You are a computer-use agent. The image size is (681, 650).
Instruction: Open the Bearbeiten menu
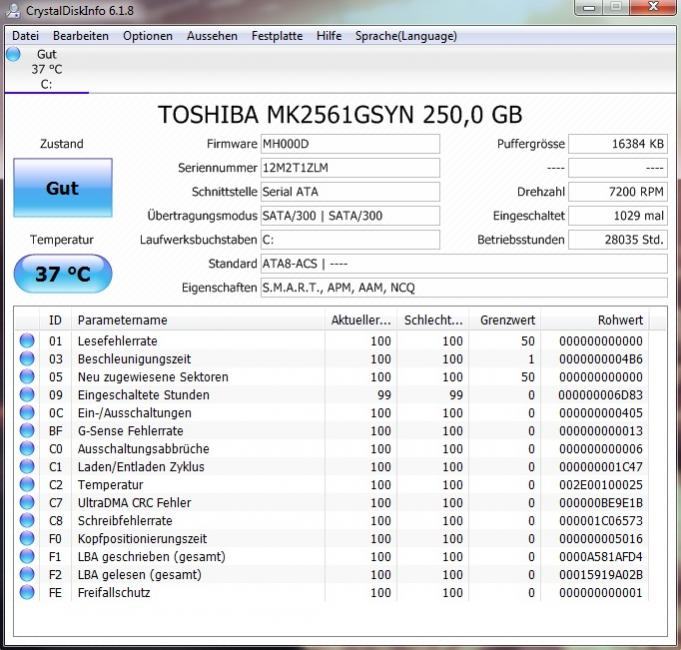[x=81, y=36]
